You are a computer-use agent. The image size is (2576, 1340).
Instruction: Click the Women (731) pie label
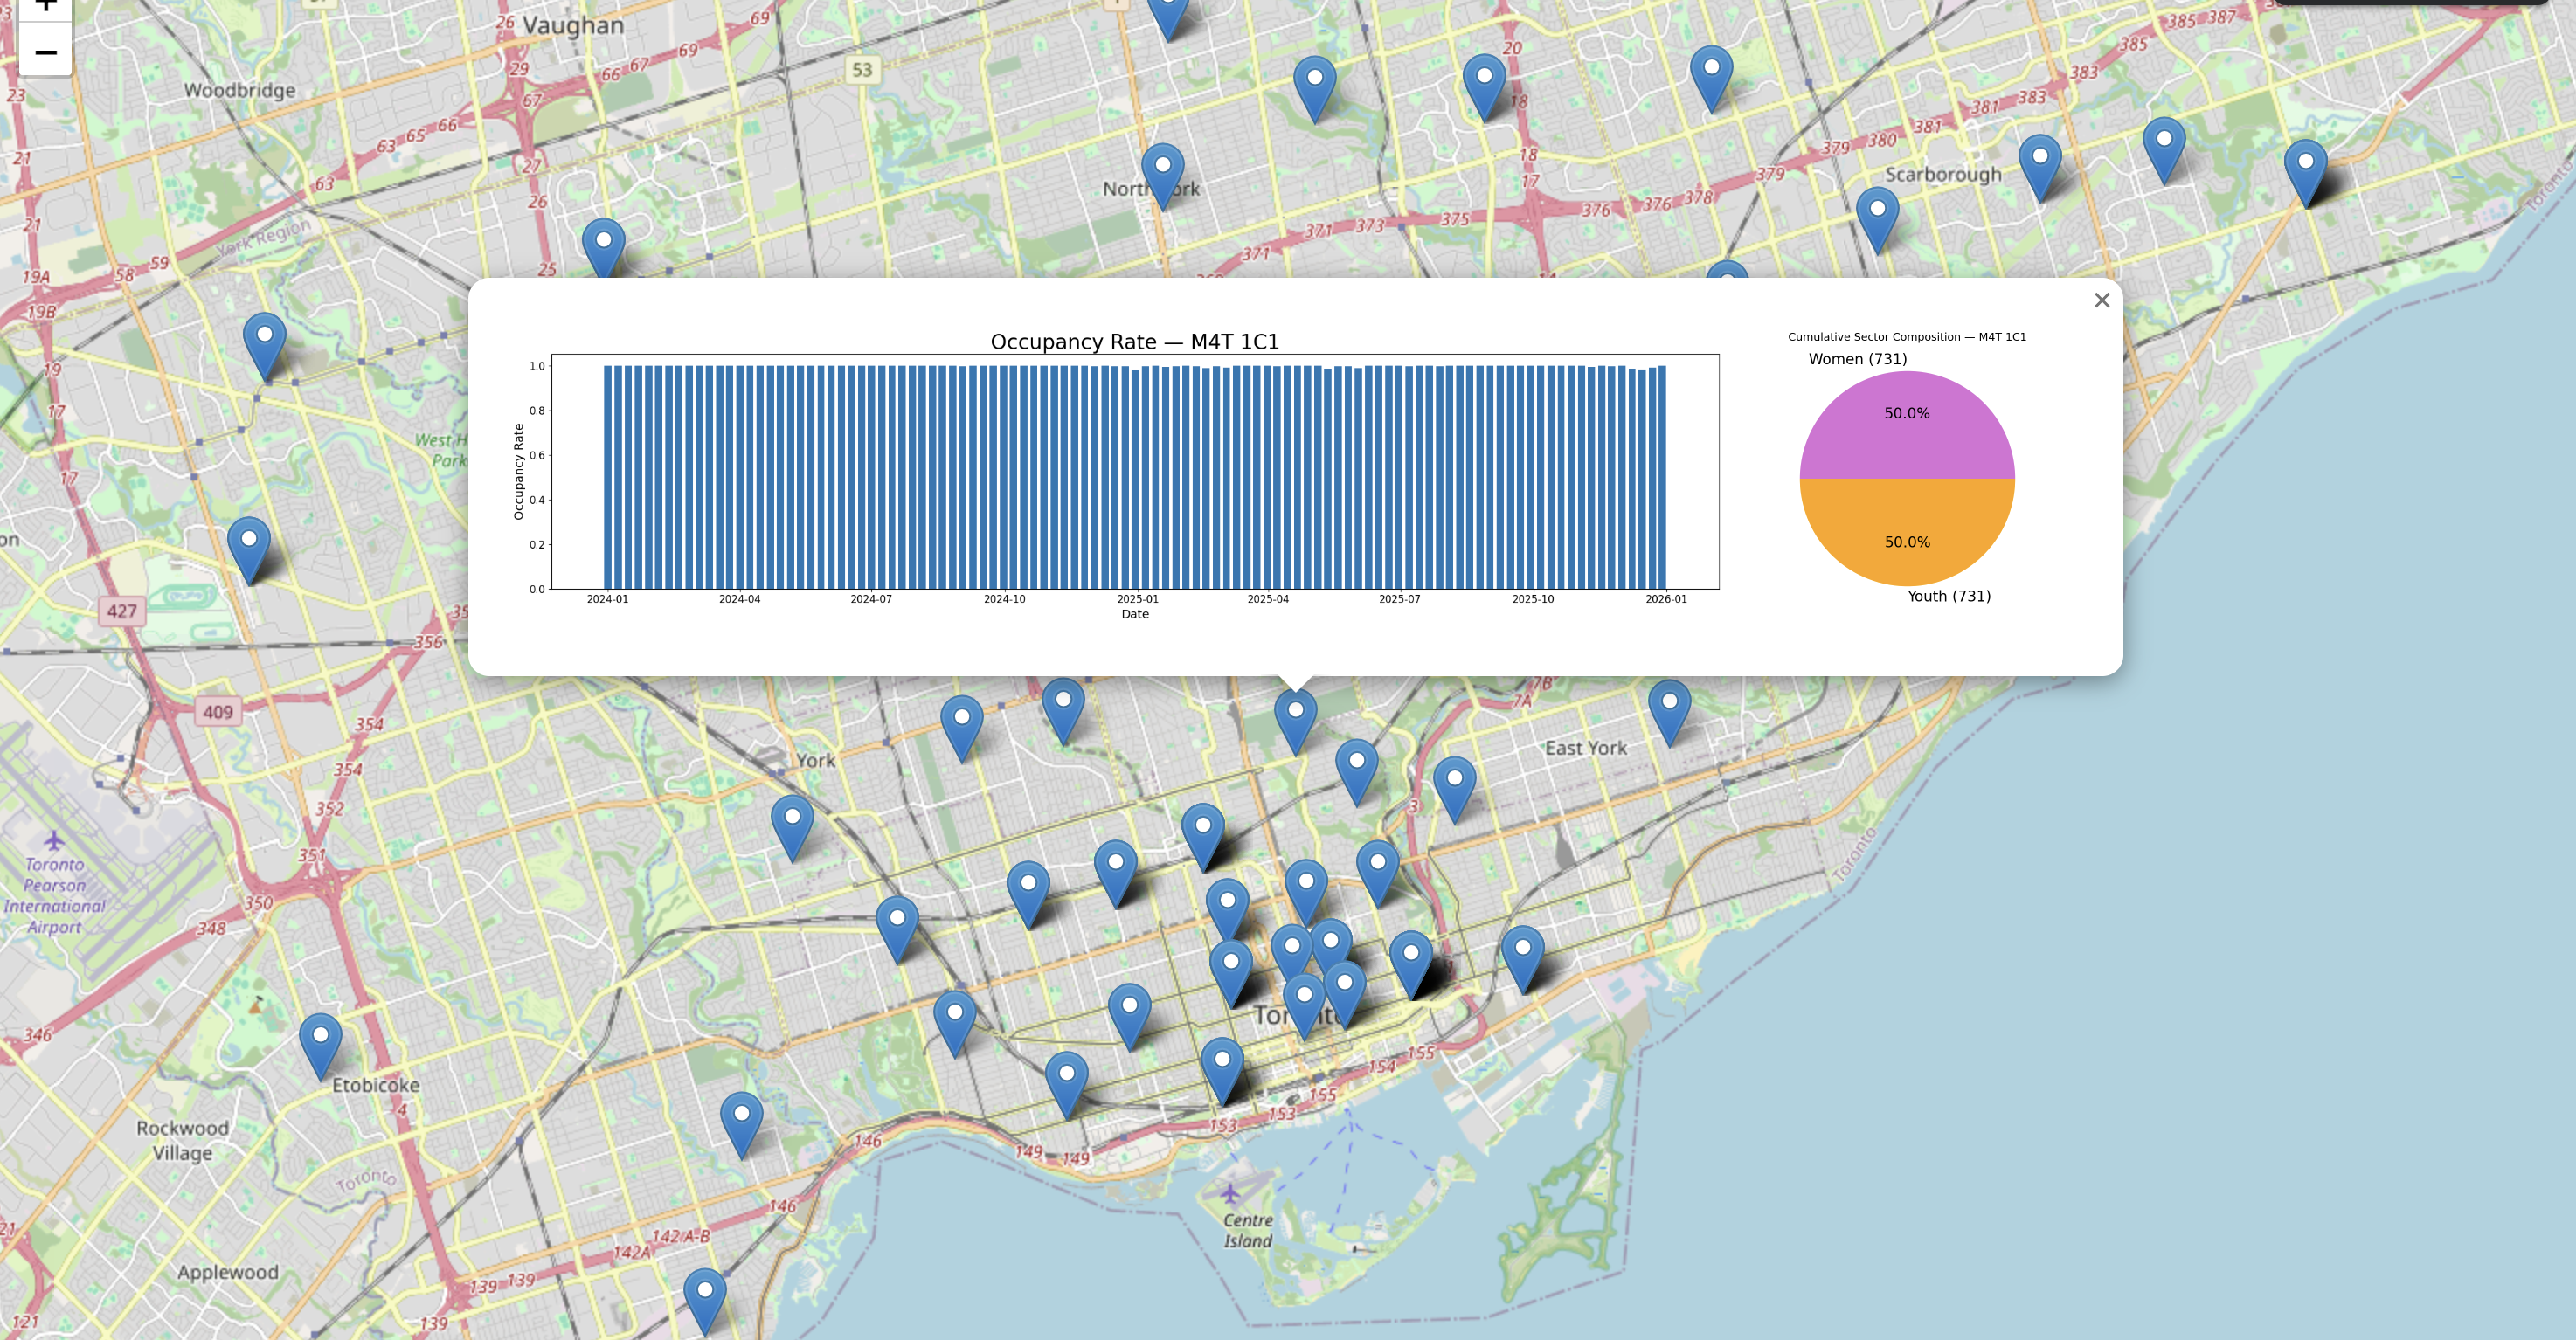pyautogui.click(x=1857, y=359)
